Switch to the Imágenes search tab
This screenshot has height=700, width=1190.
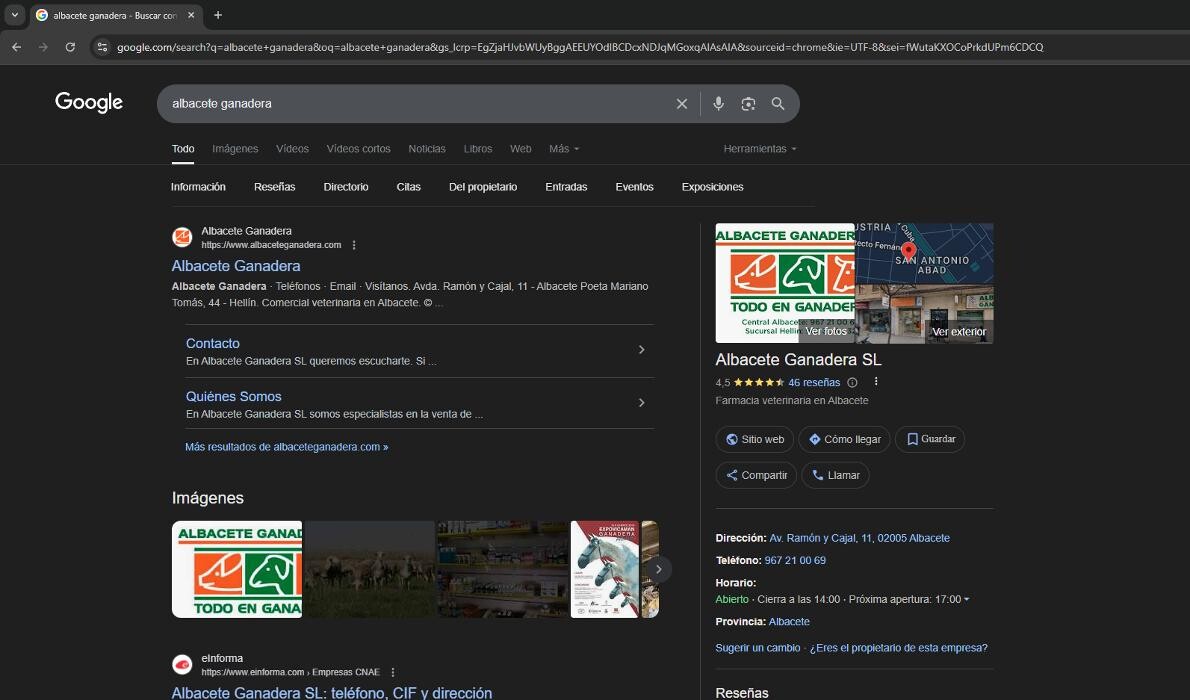(235, 149)
